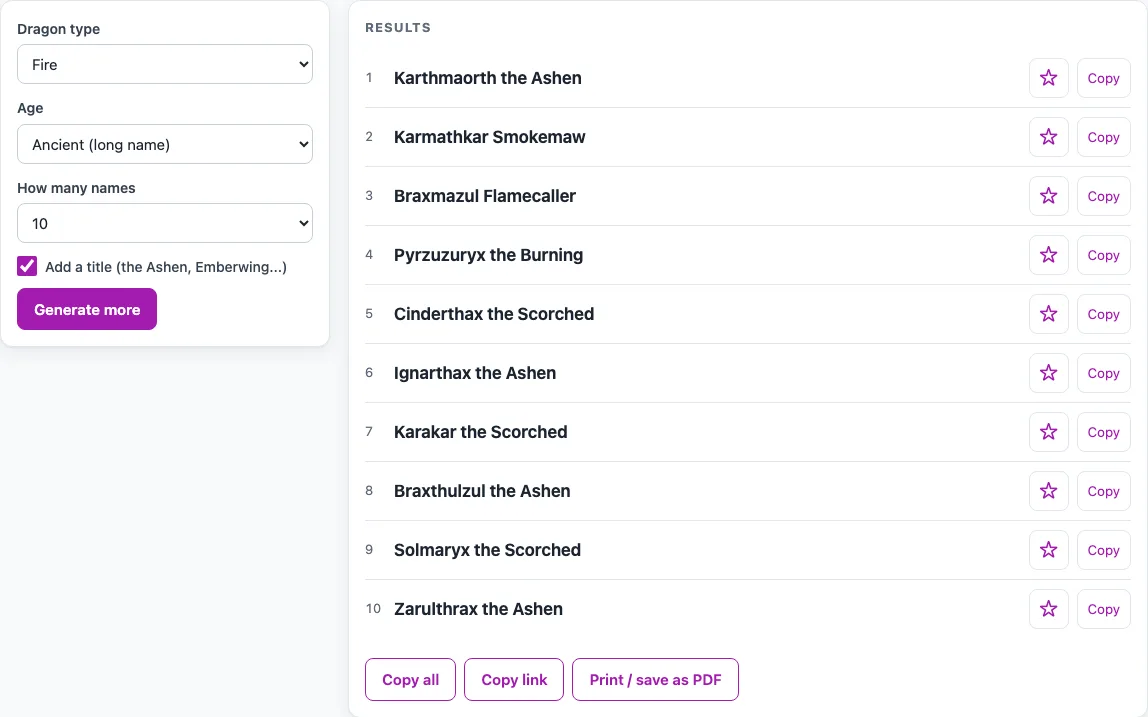This screenshot has width=1148, height=717.
Task: Click the Add a title label text
Action: click(x=166, y=267)
